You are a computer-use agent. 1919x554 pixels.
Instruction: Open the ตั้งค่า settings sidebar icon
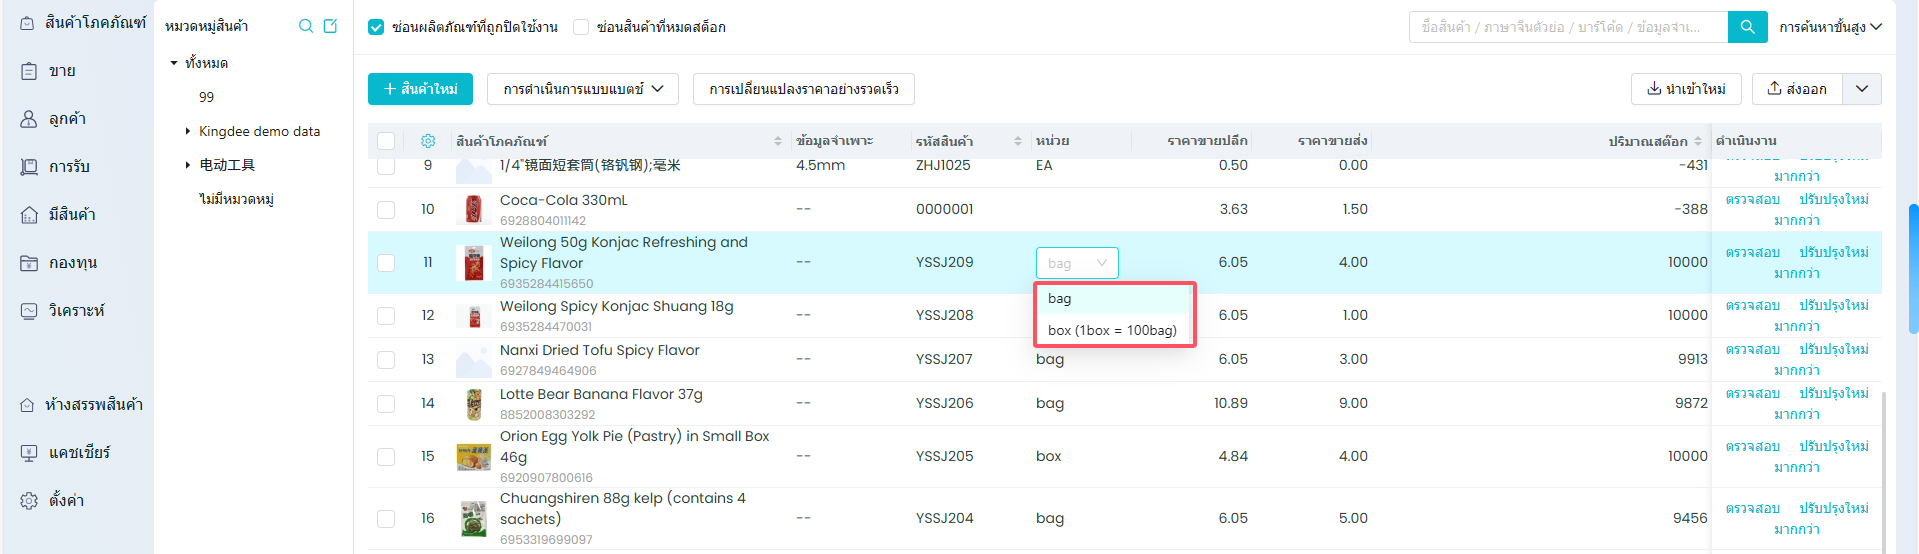(29, 500)
